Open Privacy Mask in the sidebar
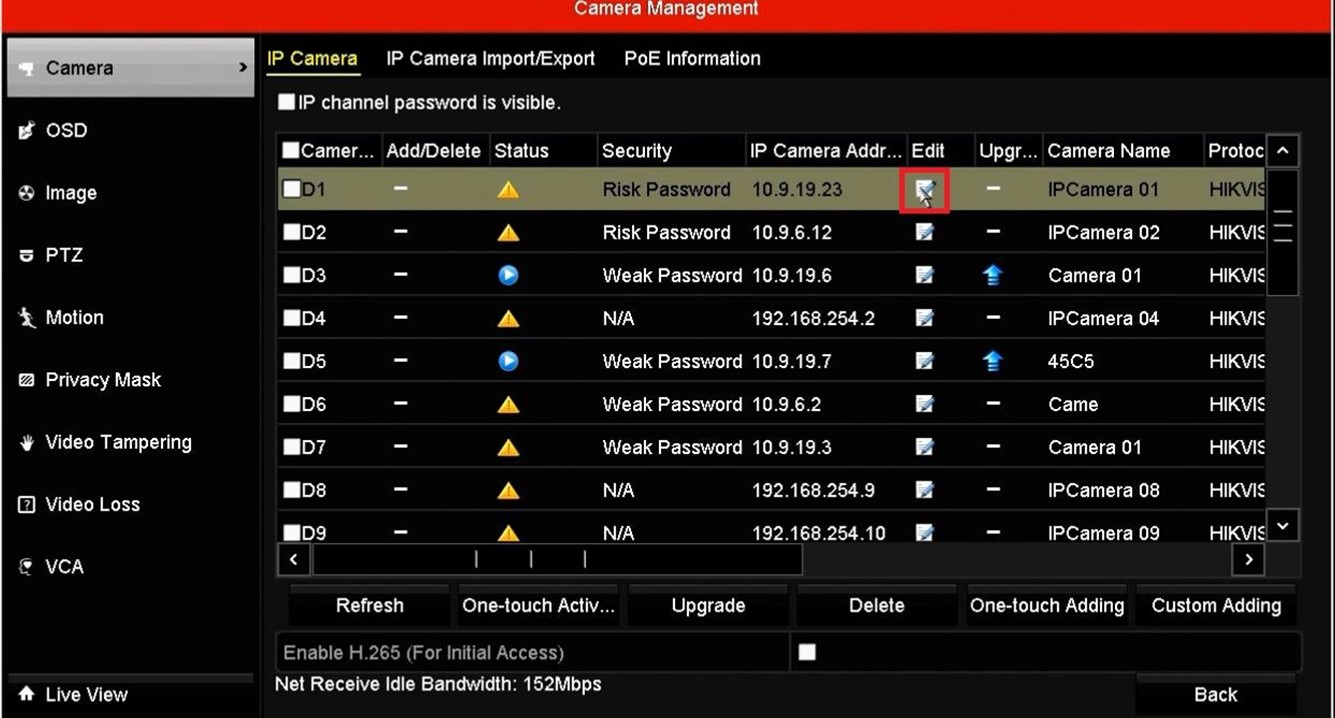 (x=102, y=380)
